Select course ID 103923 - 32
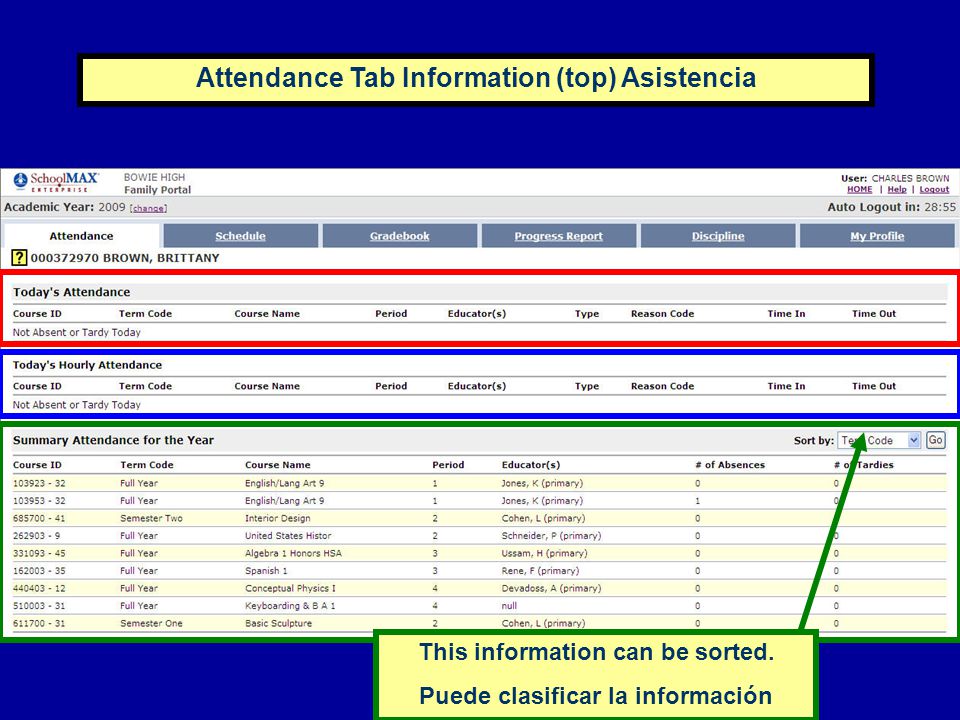The height and width of the screenshot is (720, 960). coord(39,483)
